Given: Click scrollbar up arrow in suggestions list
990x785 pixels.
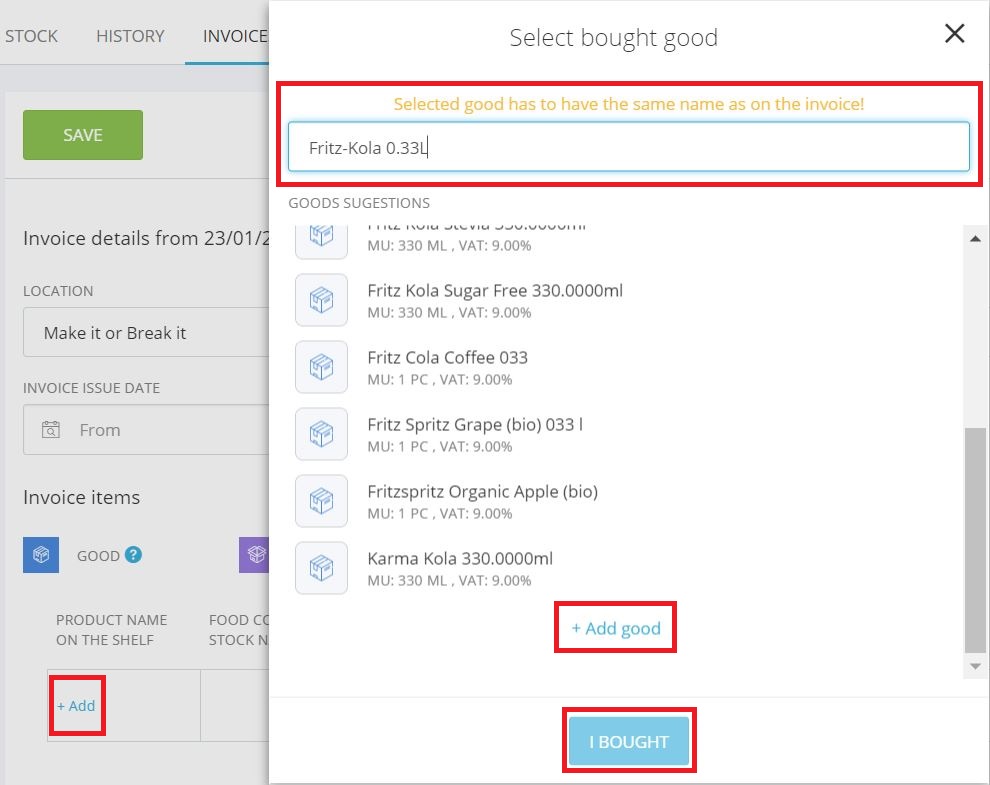Looking at the screenshot, I should tap(975, 239).
